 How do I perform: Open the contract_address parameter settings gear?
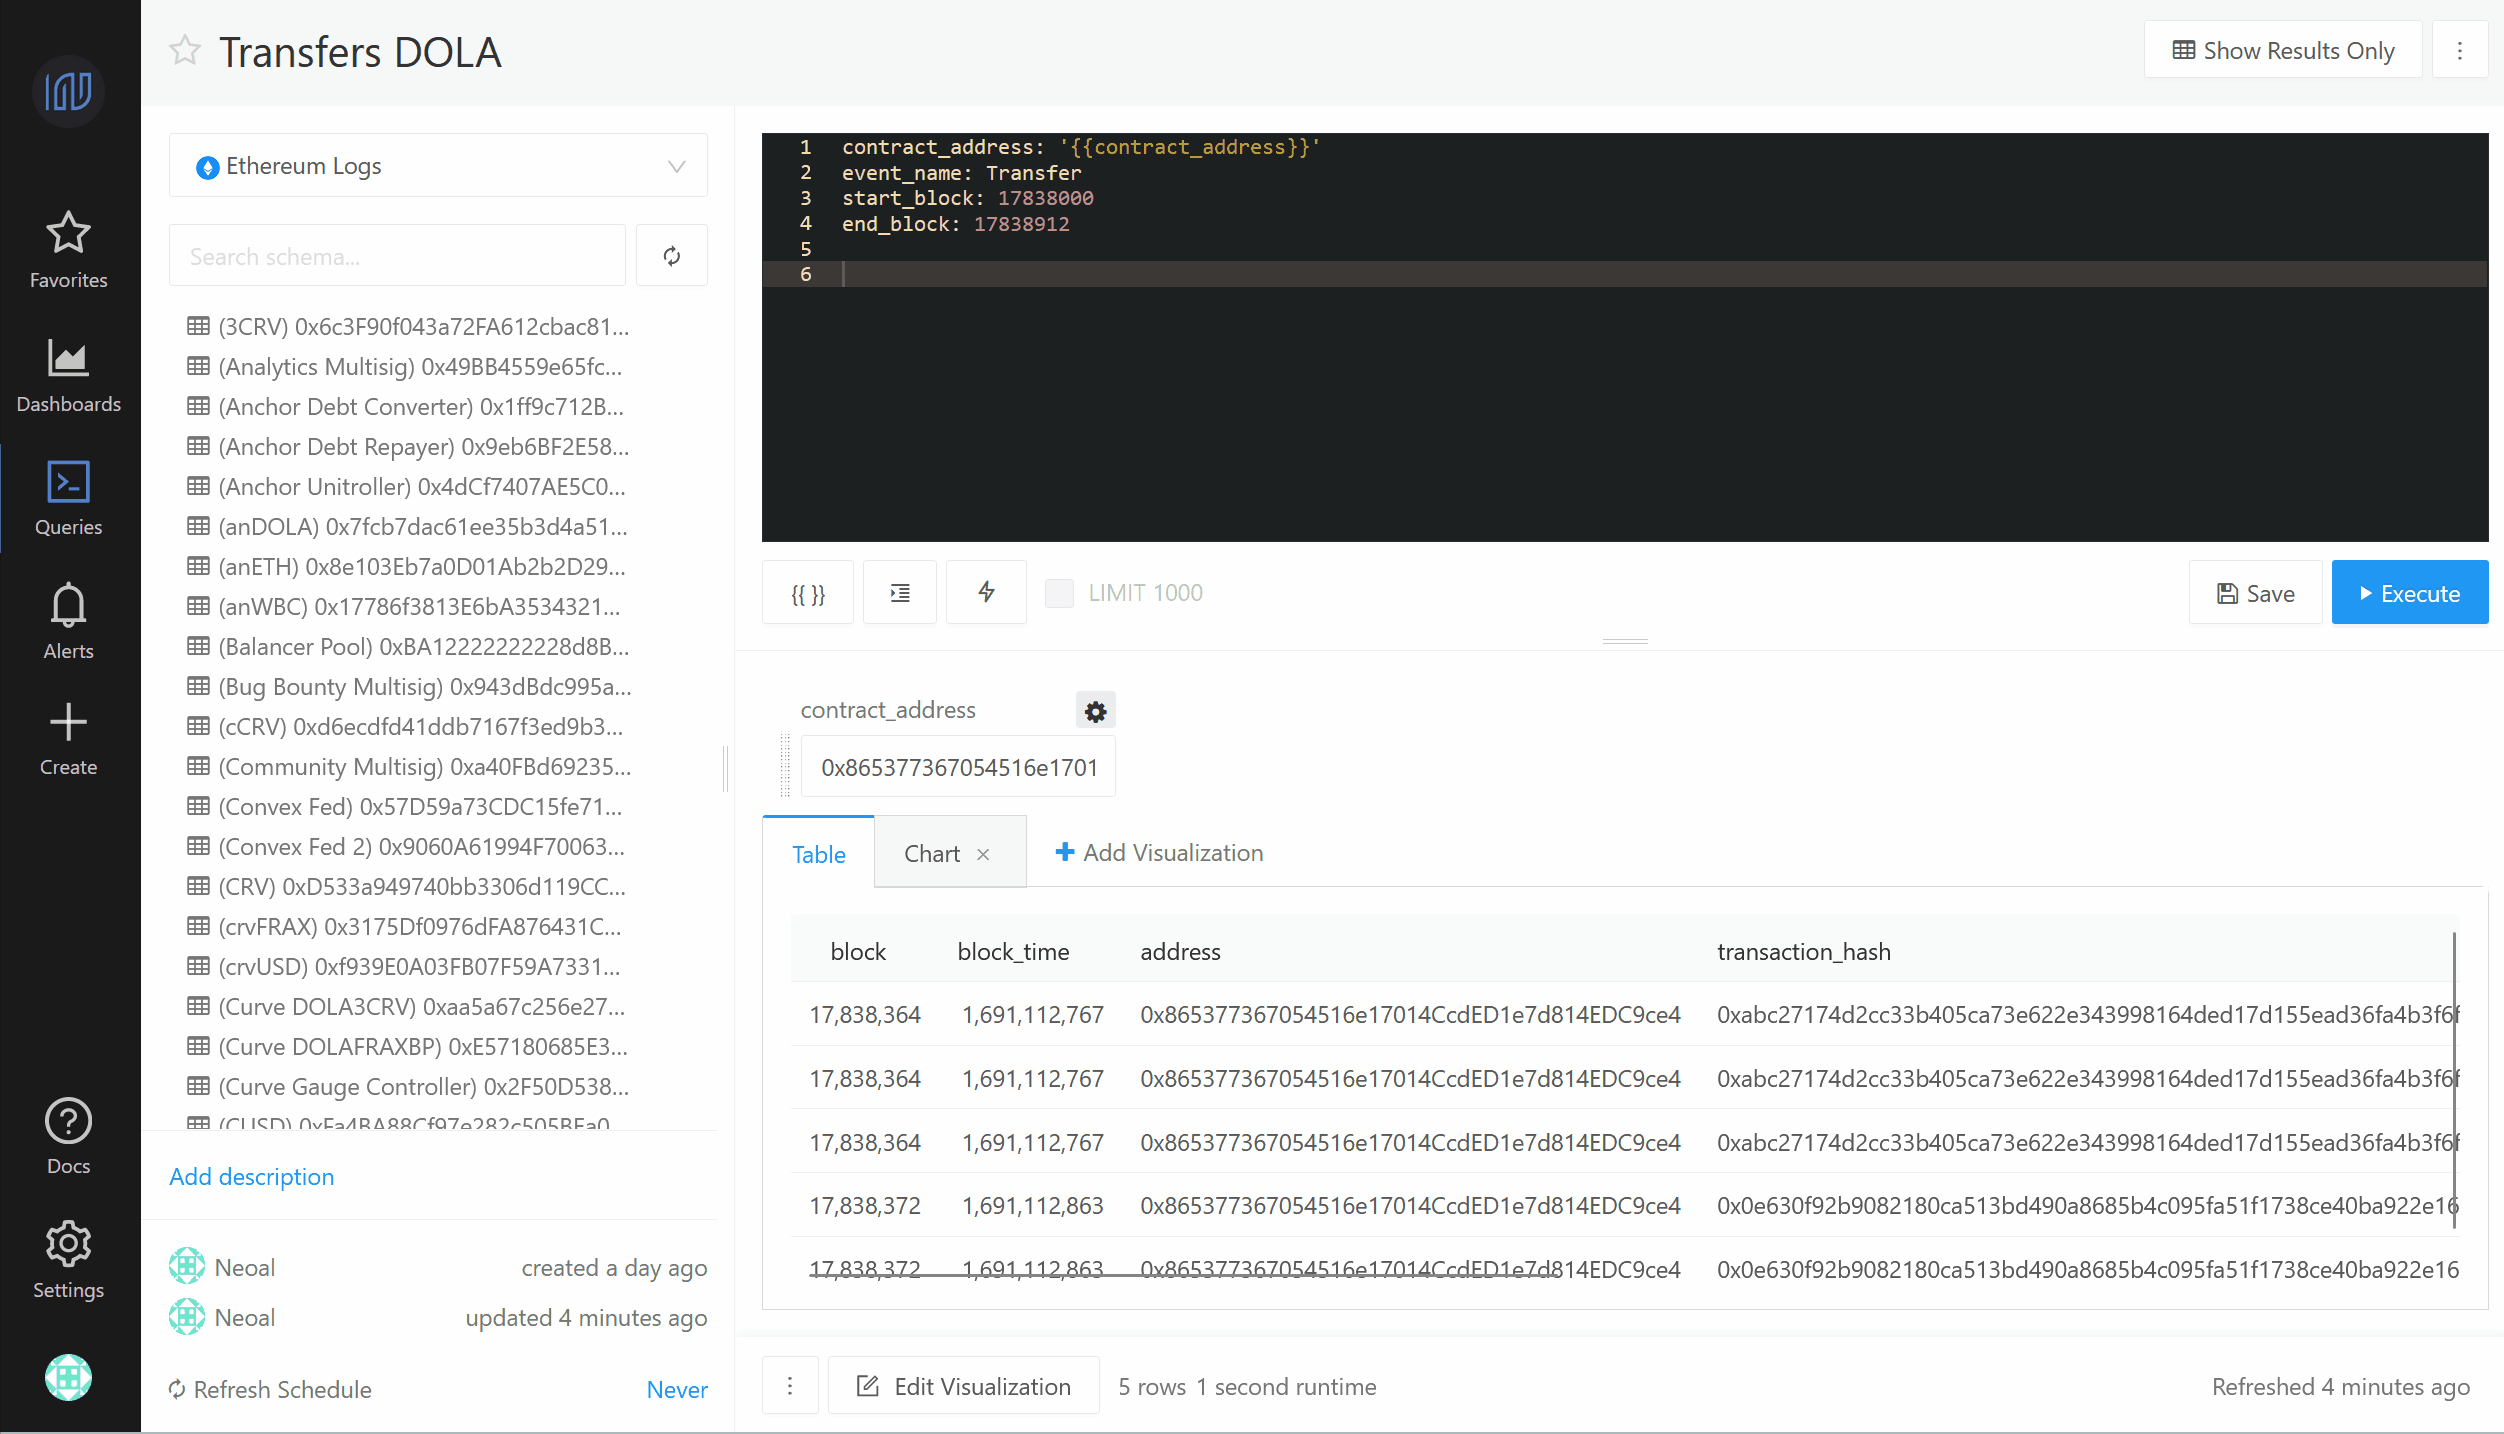click(x=1095, y=711)
